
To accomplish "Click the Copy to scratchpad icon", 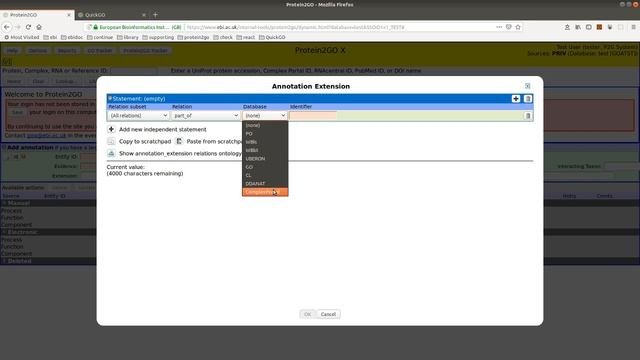I will click(111, 141).
